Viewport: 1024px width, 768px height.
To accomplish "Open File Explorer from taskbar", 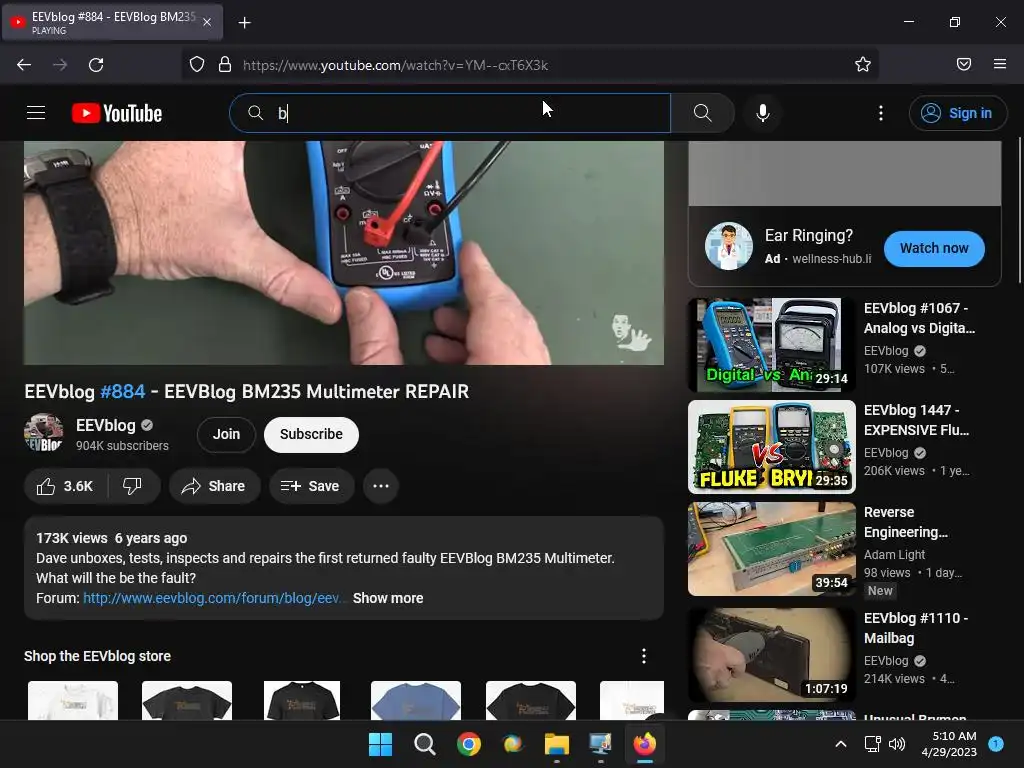I will pyautogui.click(x=557, y=744).
